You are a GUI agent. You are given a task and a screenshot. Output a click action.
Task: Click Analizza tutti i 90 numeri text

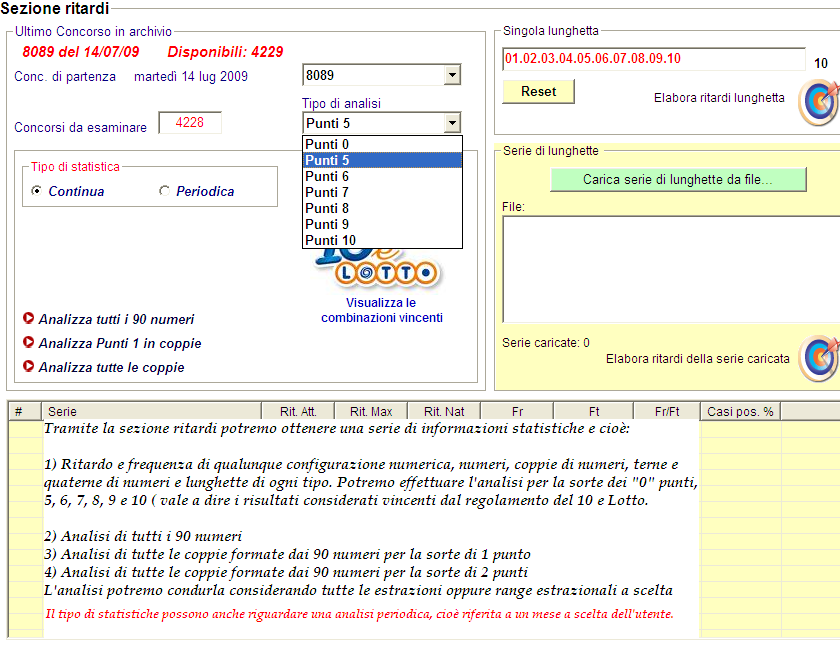[x=116, y=319]
